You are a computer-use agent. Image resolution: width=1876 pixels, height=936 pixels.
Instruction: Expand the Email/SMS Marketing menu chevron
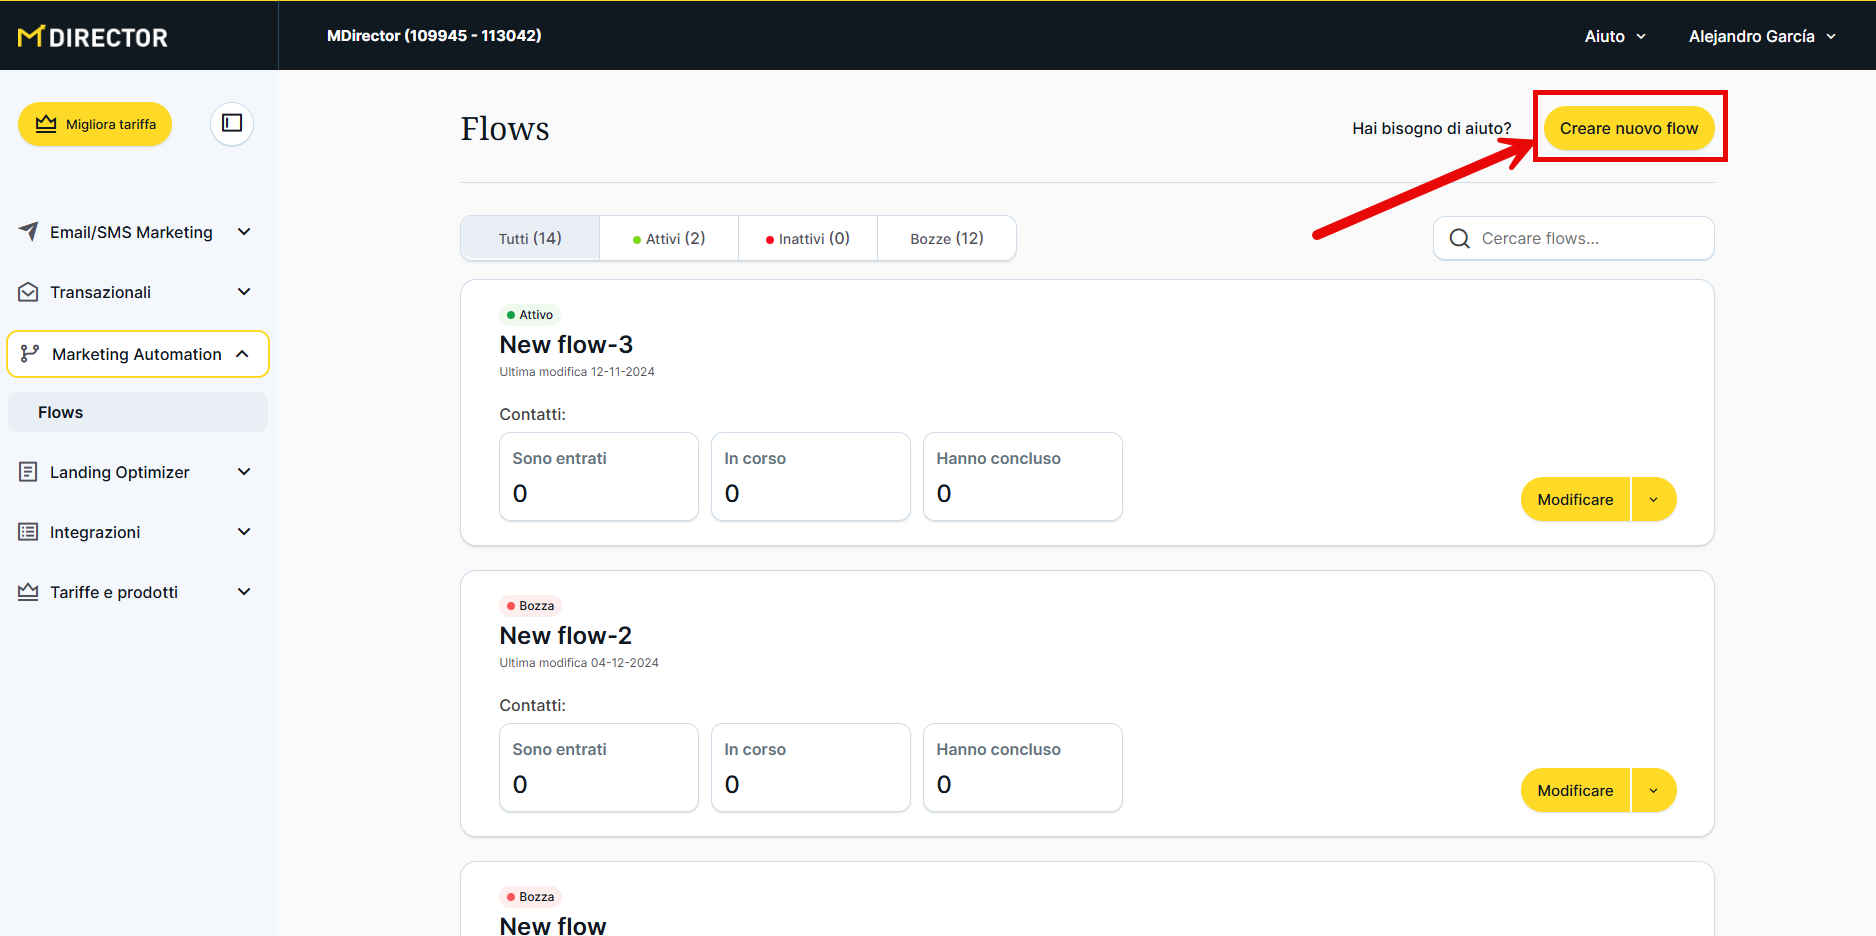click(x=244, y=232)
